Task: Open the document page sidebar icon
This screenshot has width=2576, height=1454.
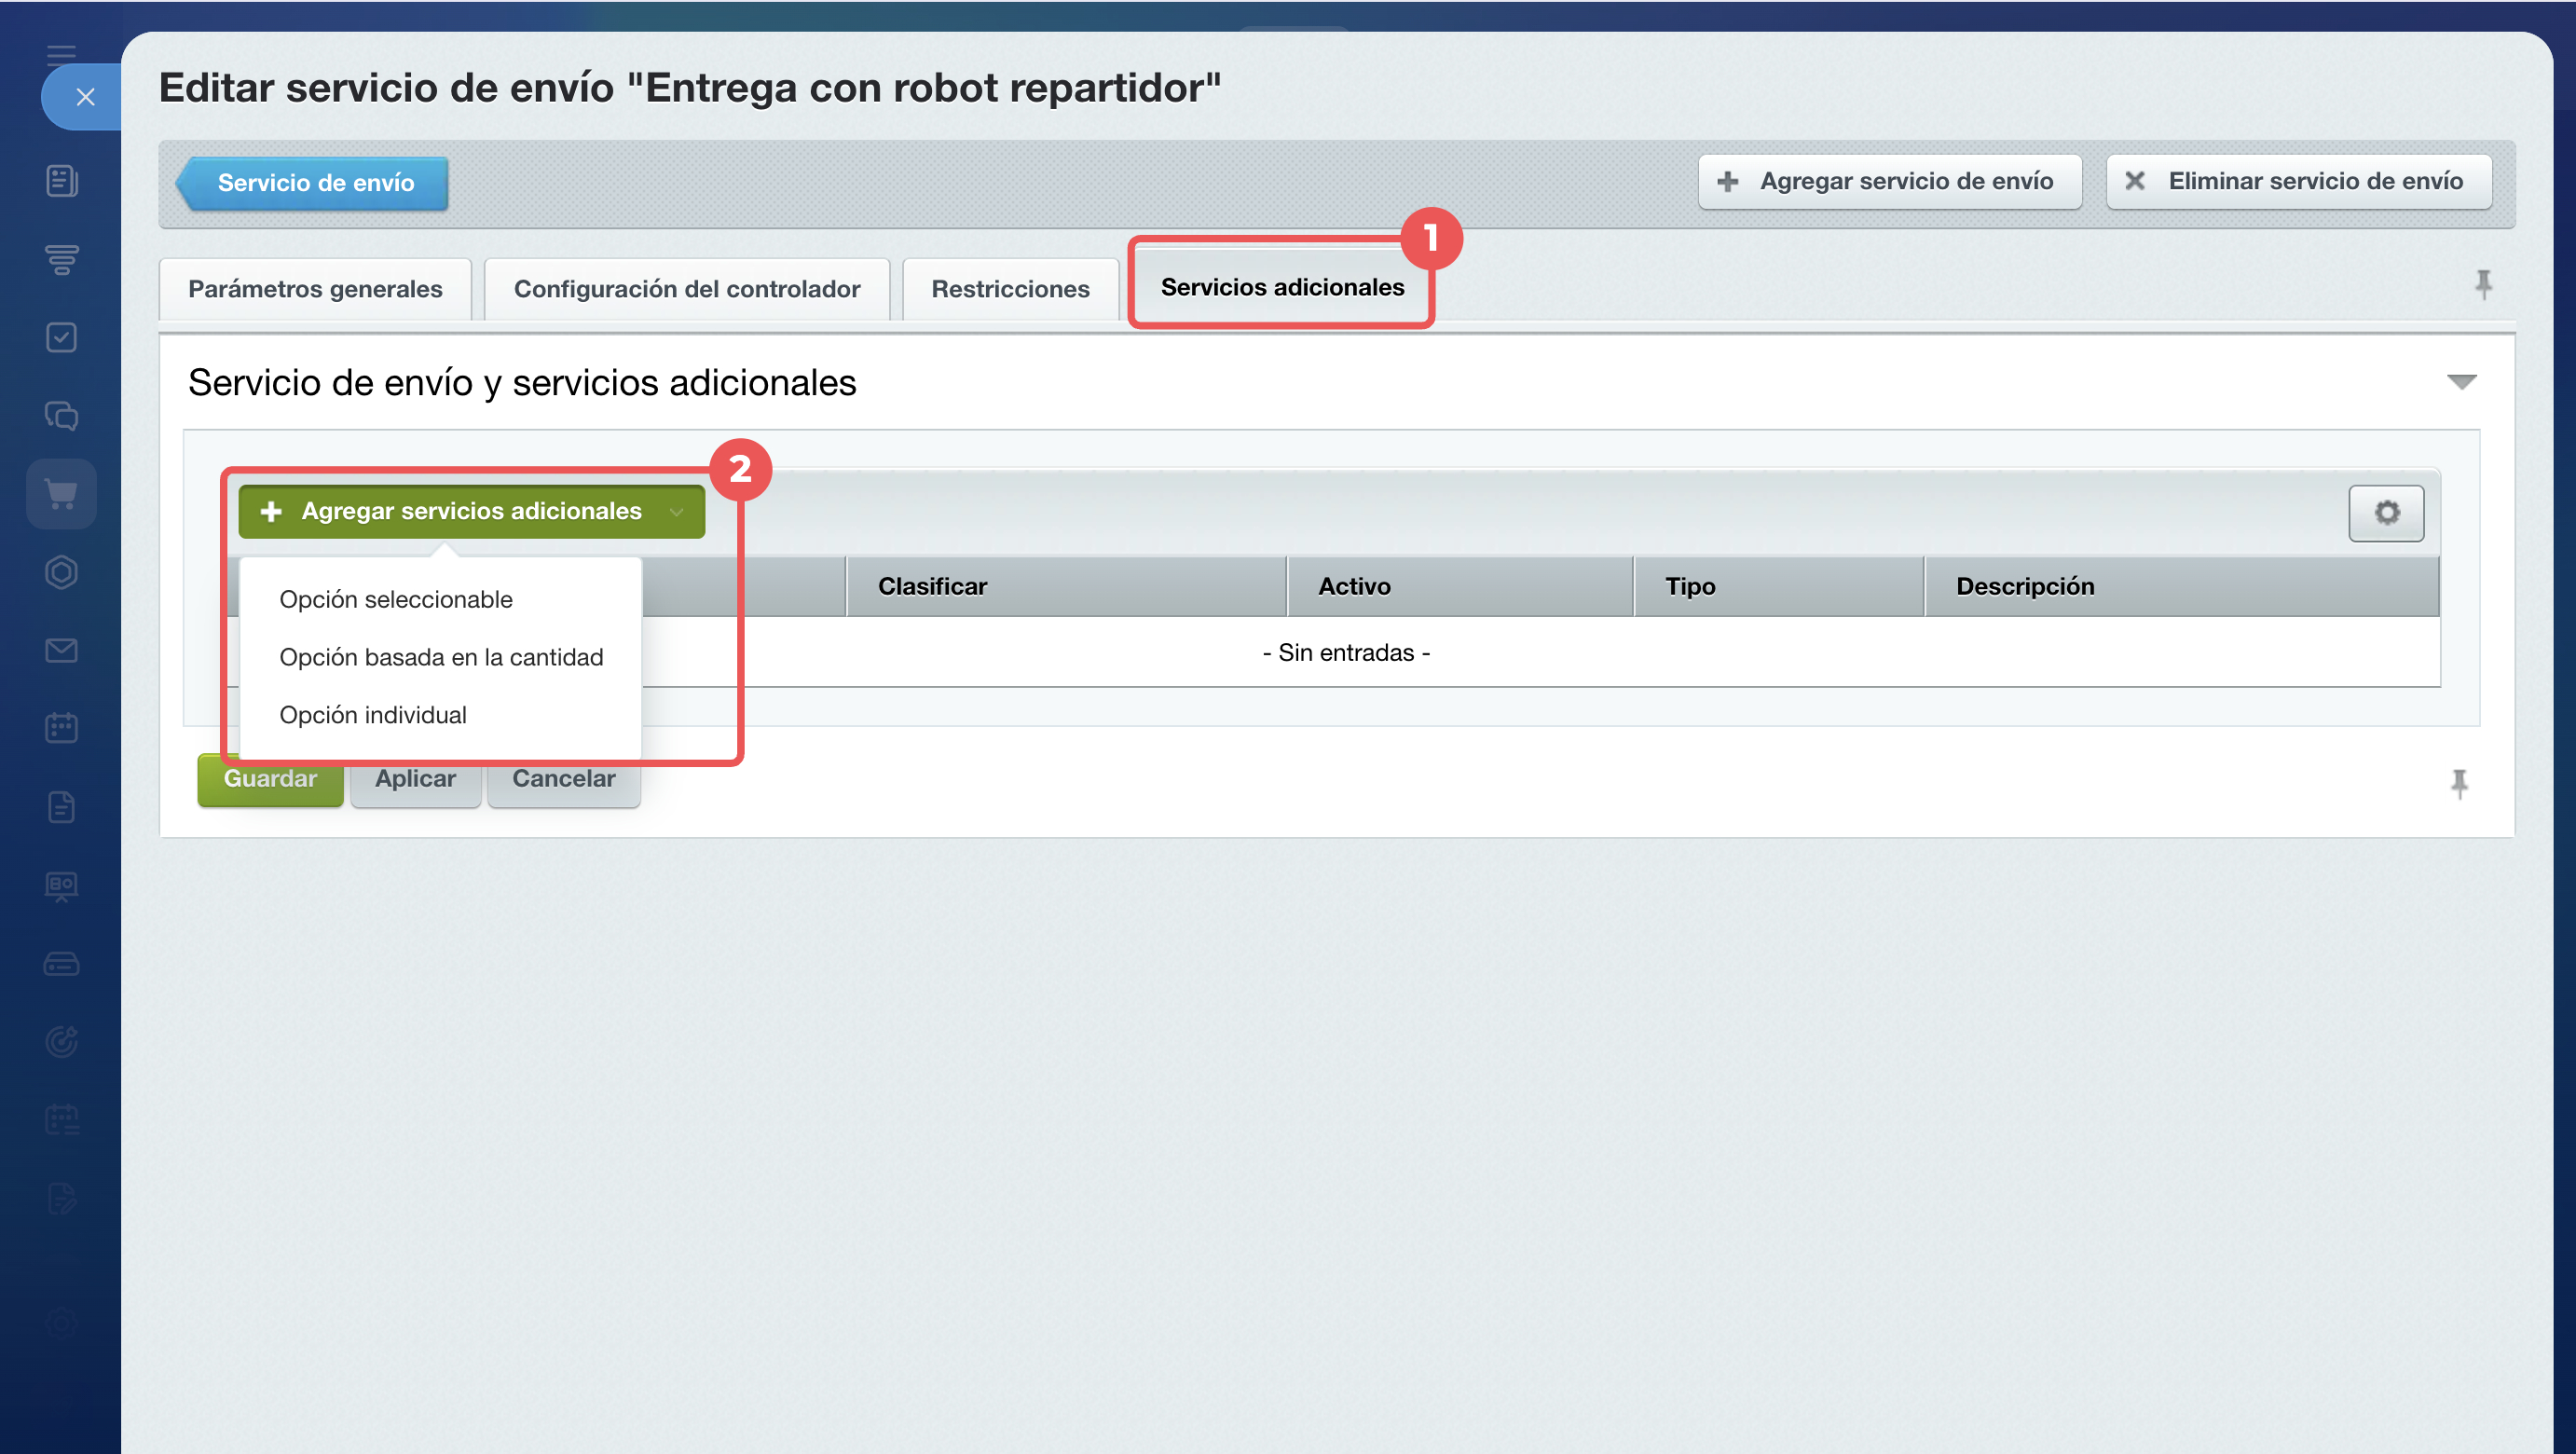Action: pyautogui.click(x=62, y=807)
